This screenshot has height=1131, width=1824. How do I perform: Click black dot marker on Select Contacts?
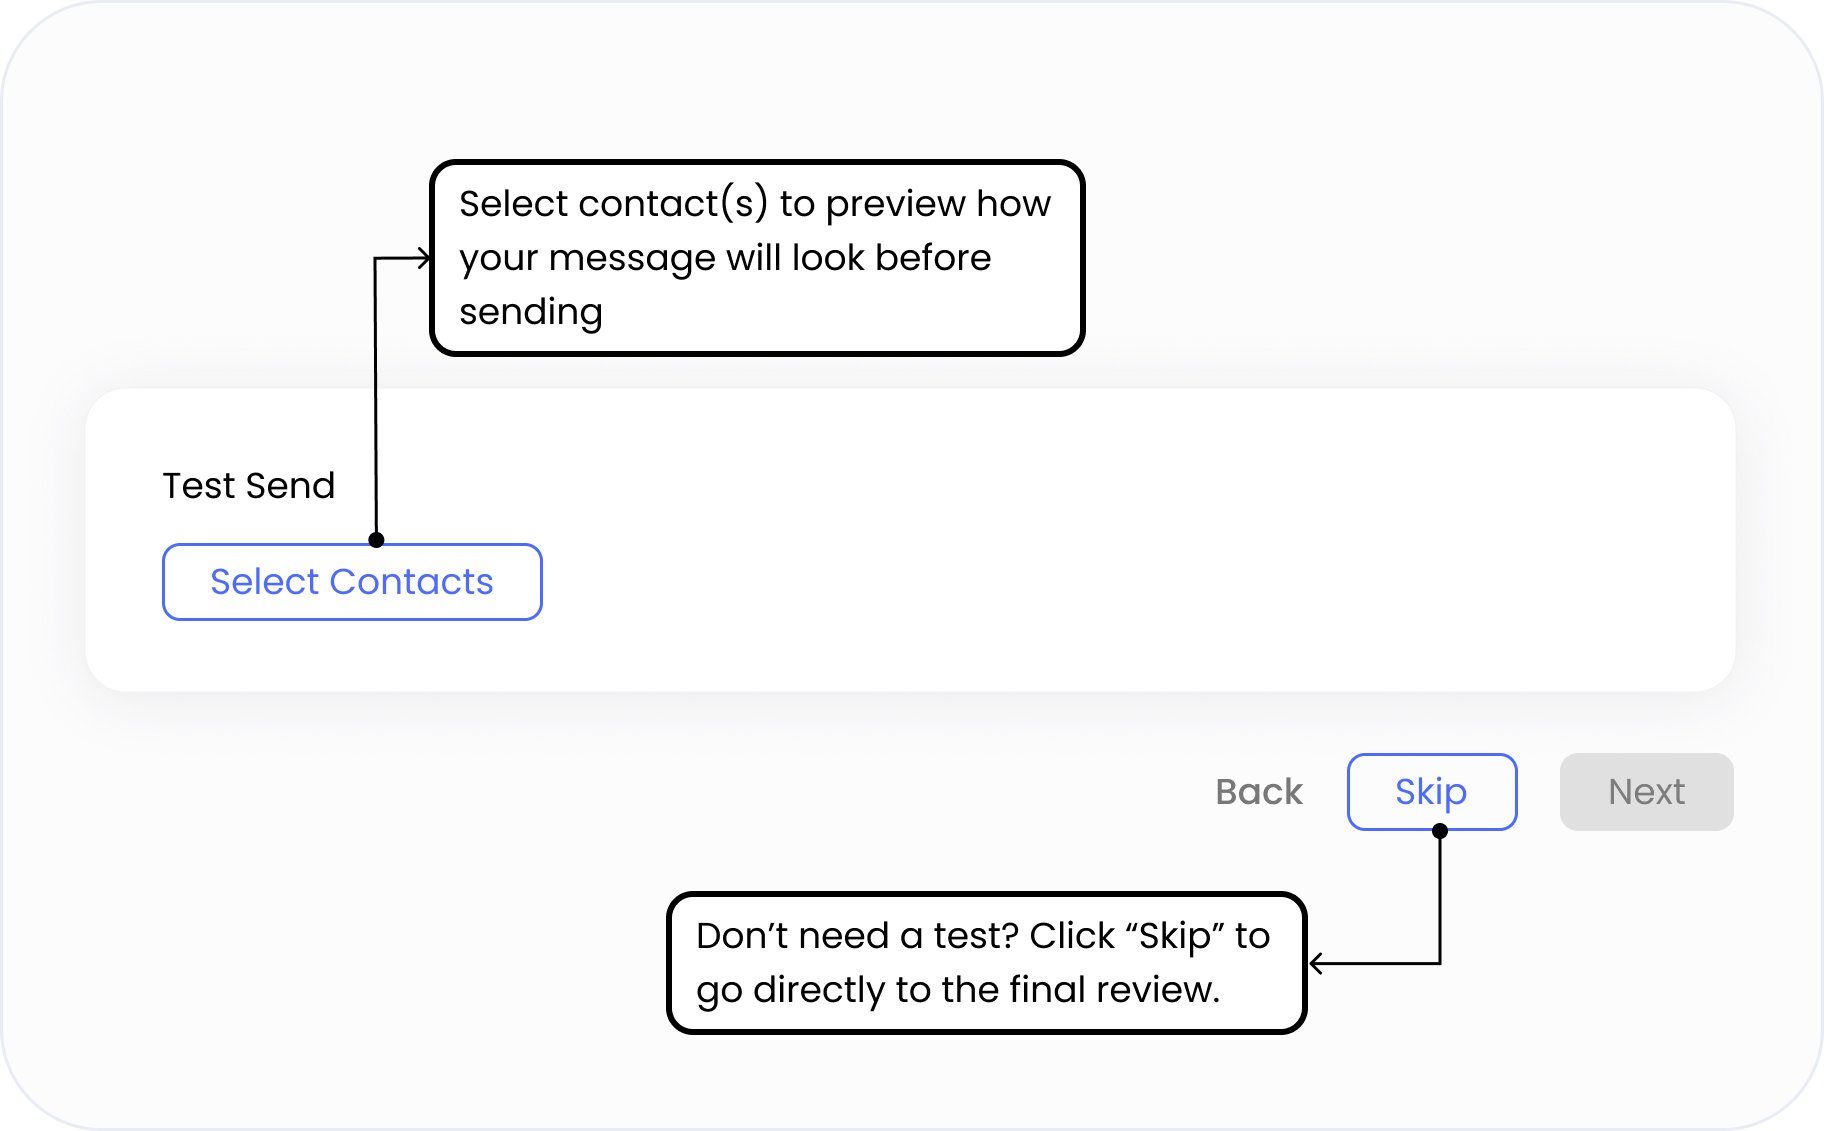click(x=376, y=540)
